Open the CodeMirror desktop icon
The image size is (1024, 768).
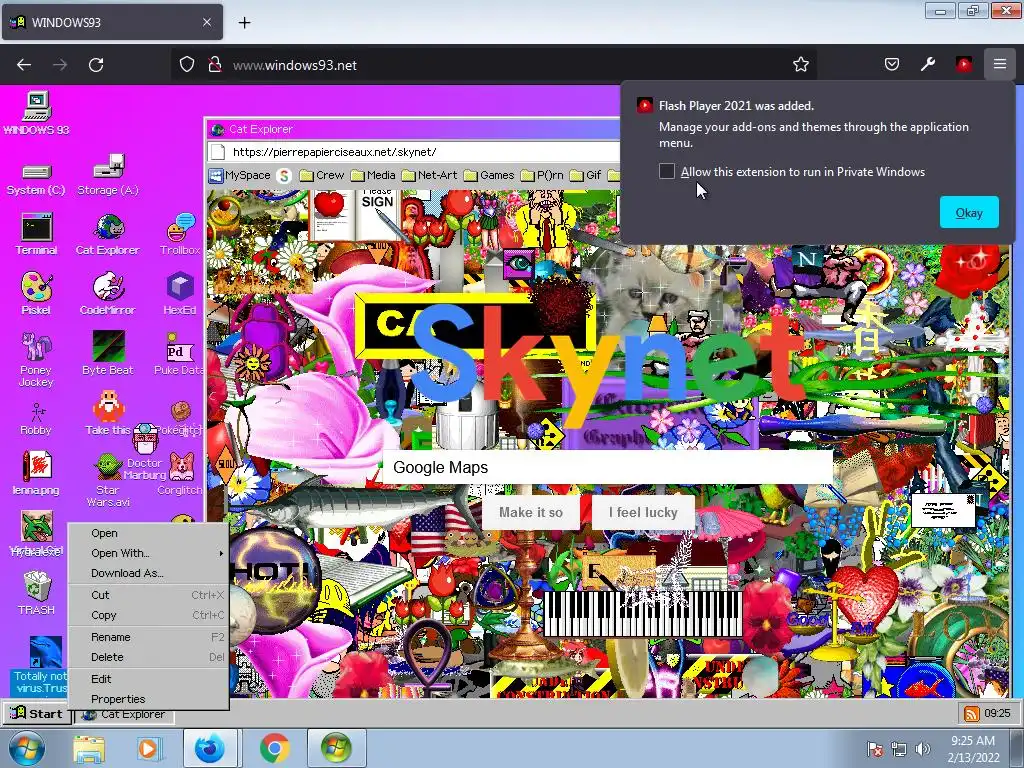(x=108, y=294)
